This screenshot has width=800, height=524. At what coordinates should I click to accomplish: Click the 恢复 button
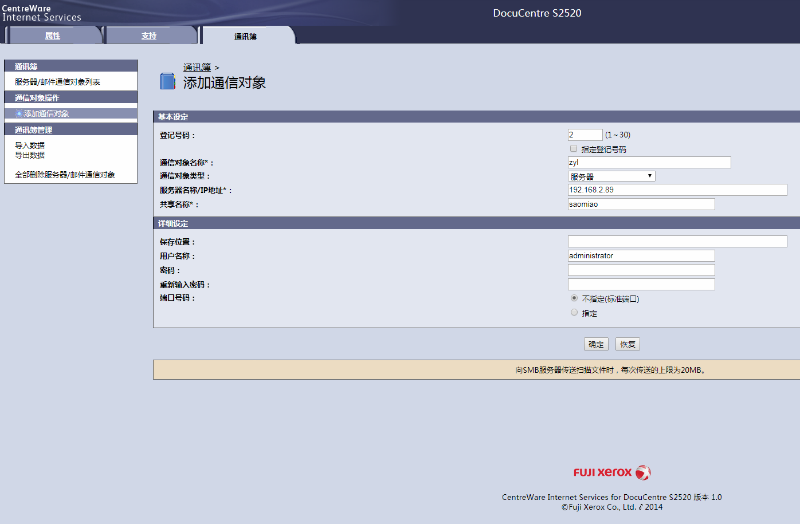(627, 344)
